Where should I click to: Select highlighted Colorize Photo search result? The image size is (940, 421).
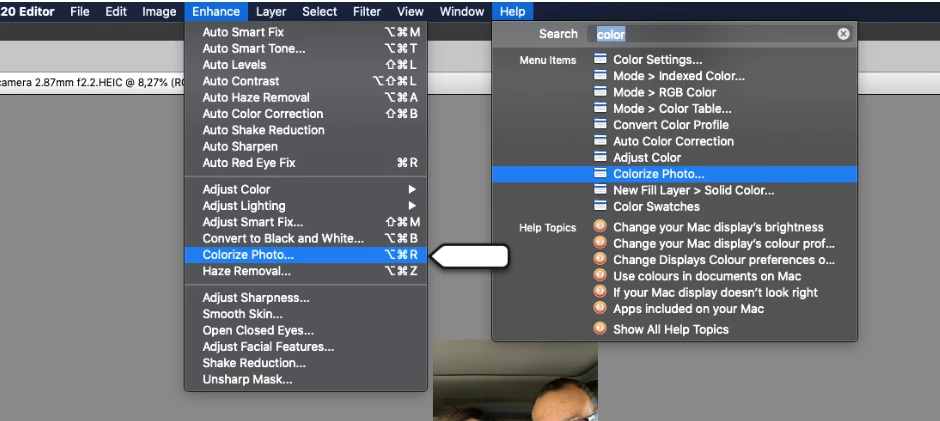click(x=674, y=175)
